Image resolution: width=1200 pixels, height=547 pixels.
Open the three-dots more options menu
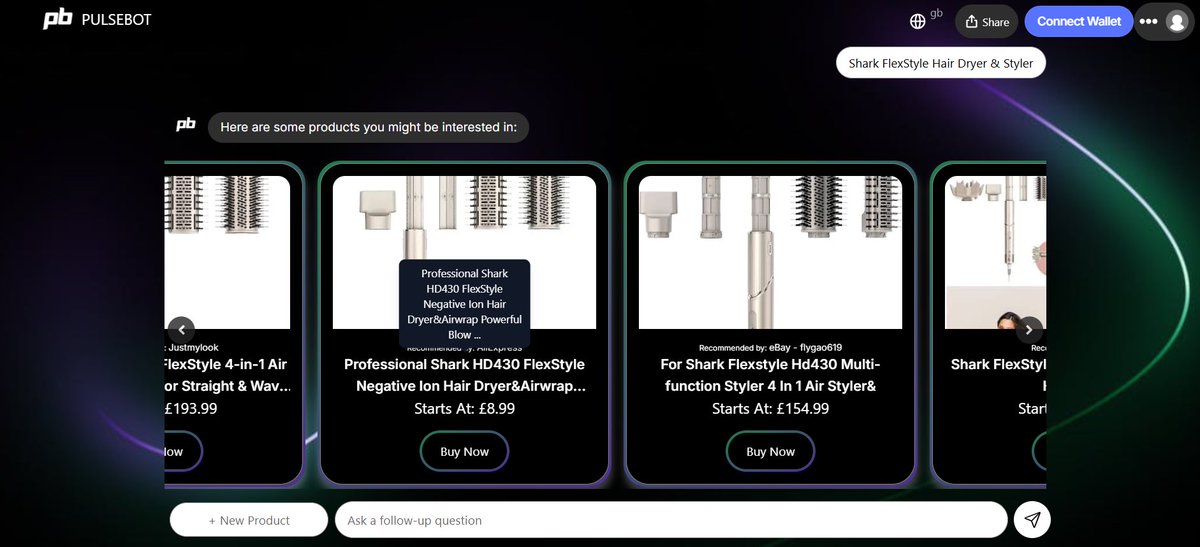[x=1148, y=21]
